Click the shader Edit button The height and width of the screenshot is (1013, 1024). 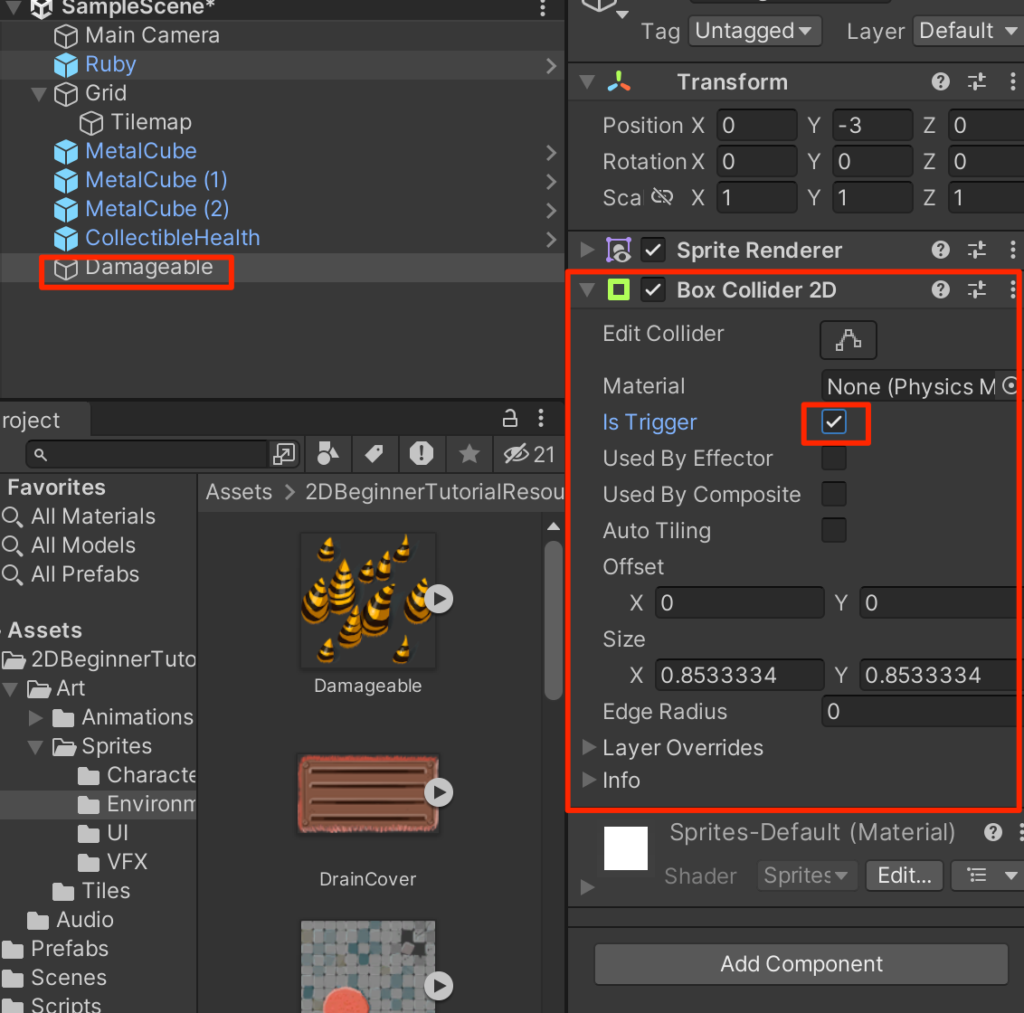pos(904,875)
